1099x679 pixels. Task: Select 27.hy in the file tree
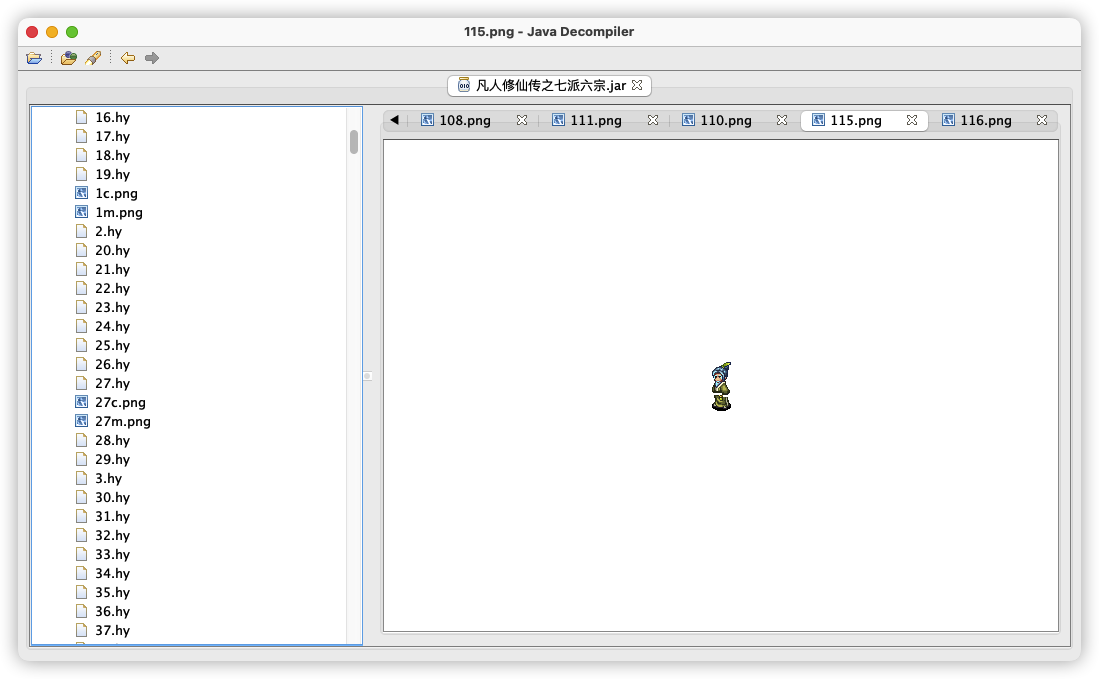tap(112, 383)
